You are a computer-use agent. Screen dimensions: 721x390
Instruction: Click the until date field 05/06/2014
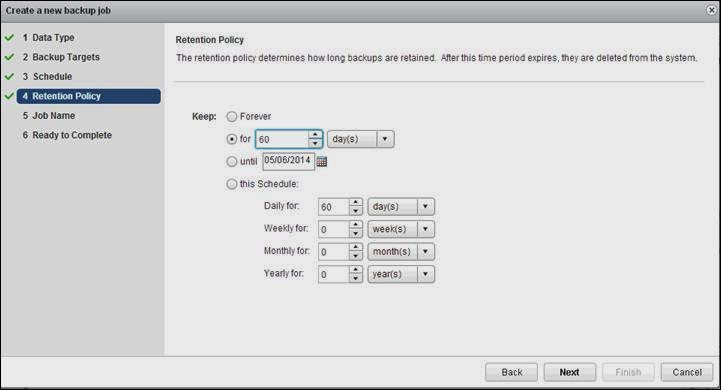tap(289, 161)
